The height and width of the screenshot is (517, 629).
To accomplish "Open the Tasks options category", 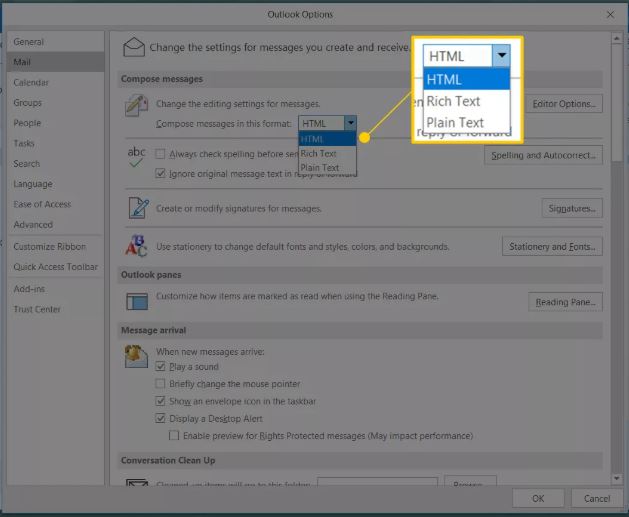I will 55,143.
